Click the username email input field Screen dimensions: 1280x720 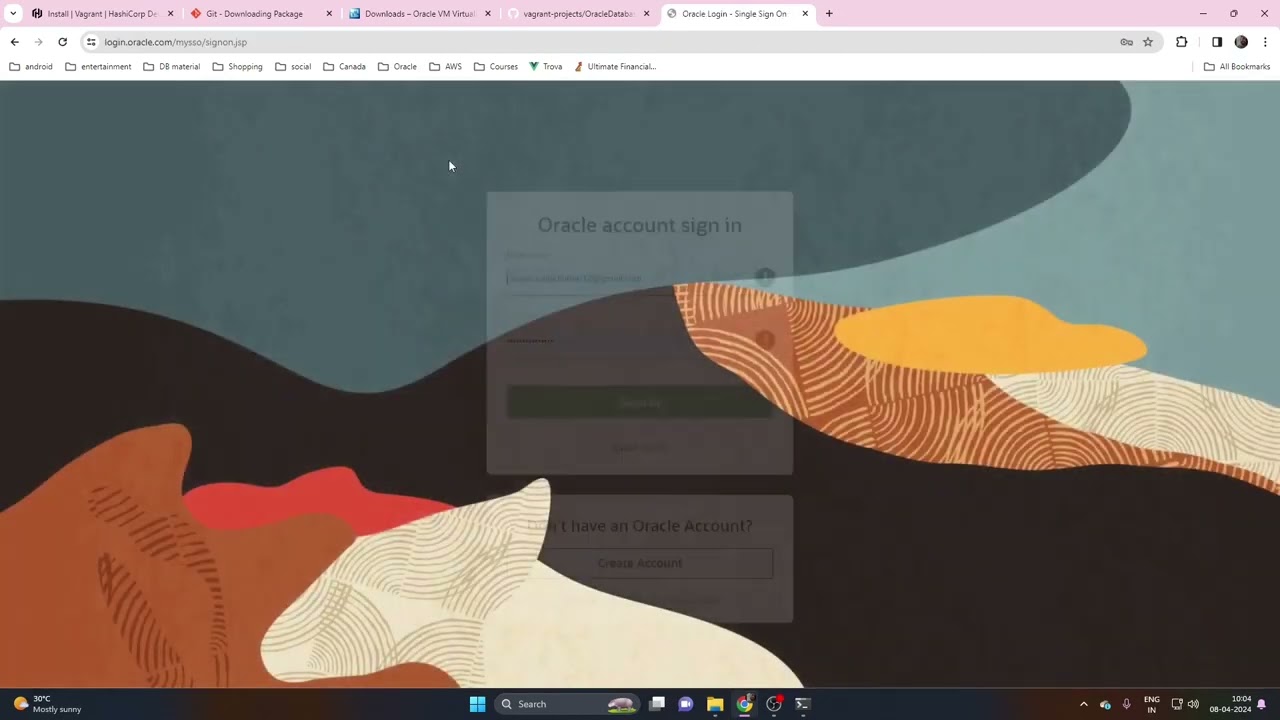point(640,278)
